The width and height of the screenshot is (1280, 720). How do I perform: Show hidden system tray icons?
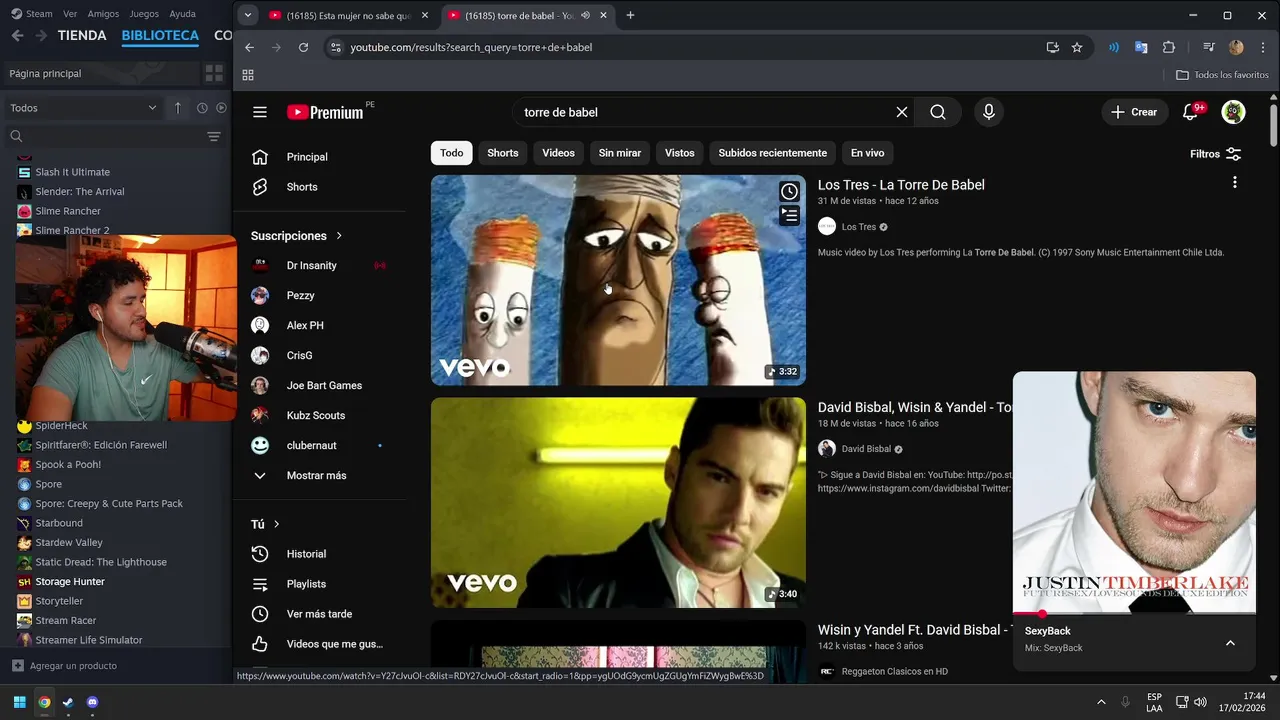pos(1101,702)
